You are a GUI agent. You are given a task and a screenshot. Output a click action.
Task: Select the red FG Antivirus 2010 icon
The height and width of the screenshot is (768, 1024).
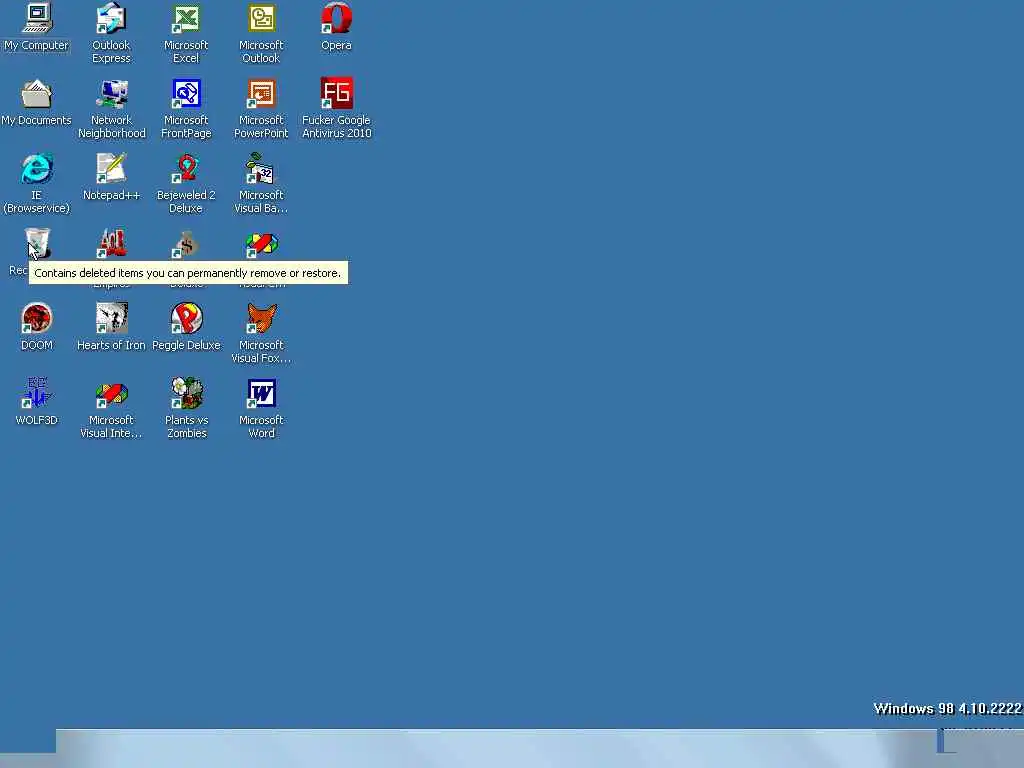pos(336,93)
